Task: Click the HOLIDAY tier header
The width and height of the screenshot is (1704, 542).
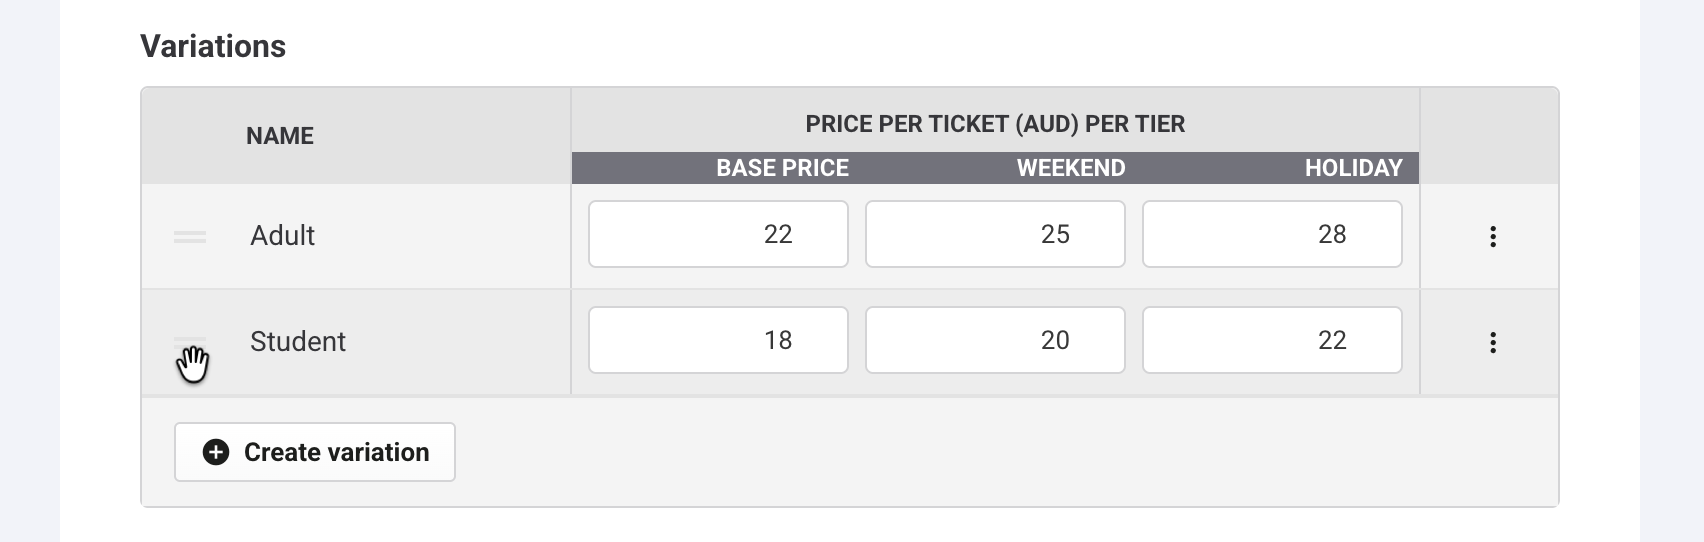Action: [1353, 168]
